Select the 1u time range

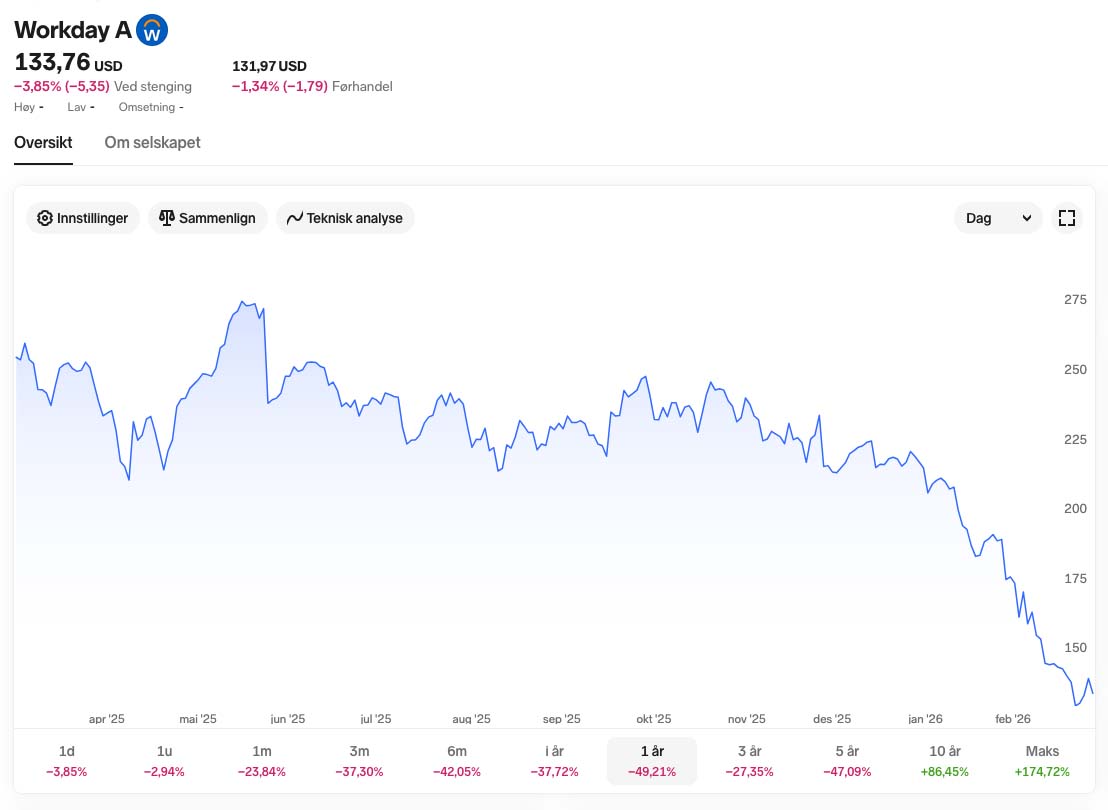point(164,761)
